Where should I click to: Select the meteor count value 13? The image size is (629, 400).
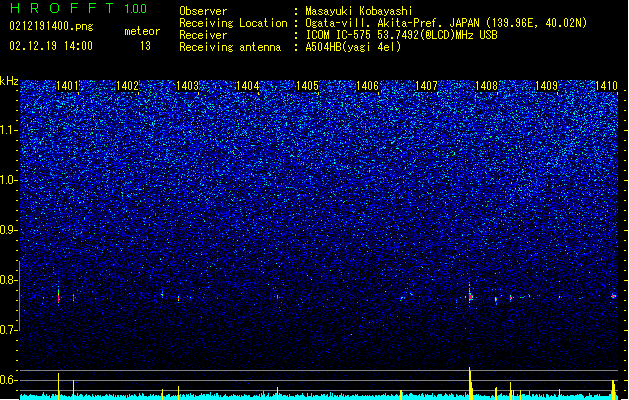click(x=145, y=46)
